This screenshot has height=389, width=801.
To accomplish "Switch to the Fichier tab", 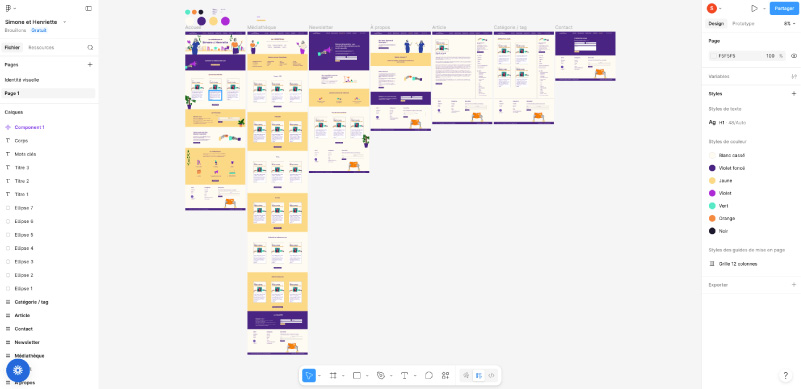I will [x=12, y=48].
